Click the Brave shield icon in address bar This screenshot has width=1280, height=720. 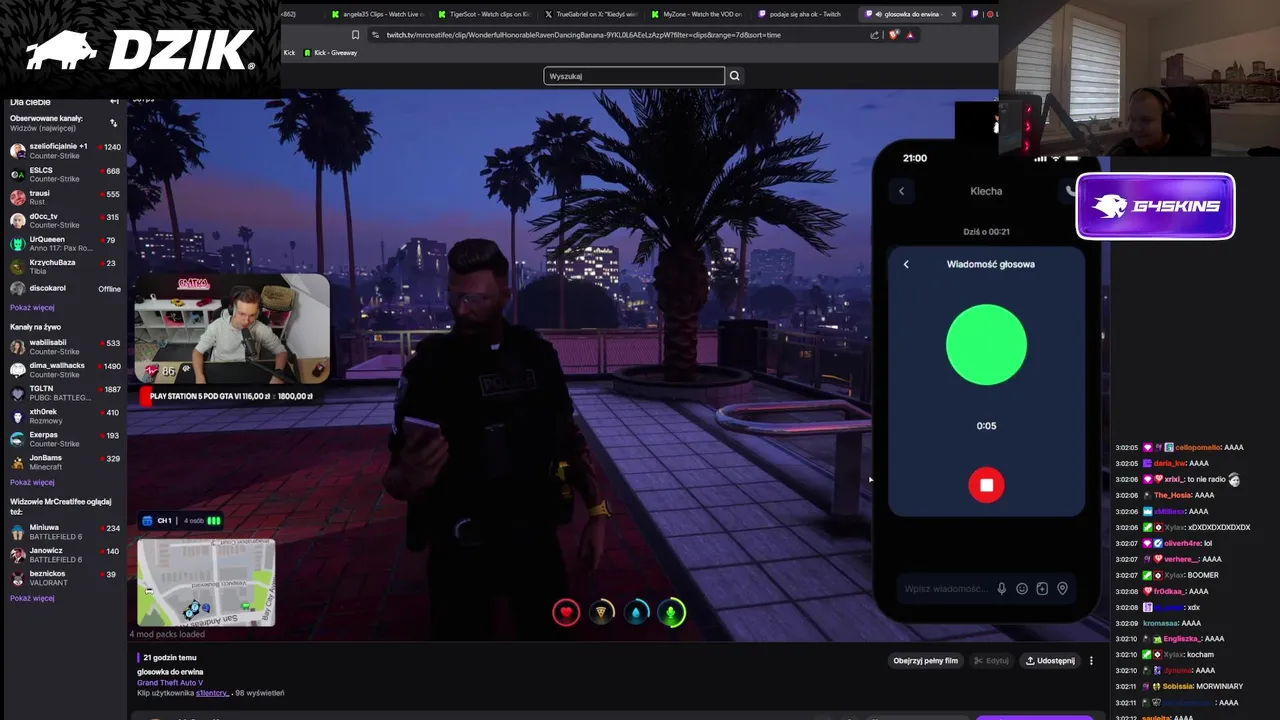pyautogui.click(x=893, y=35)
